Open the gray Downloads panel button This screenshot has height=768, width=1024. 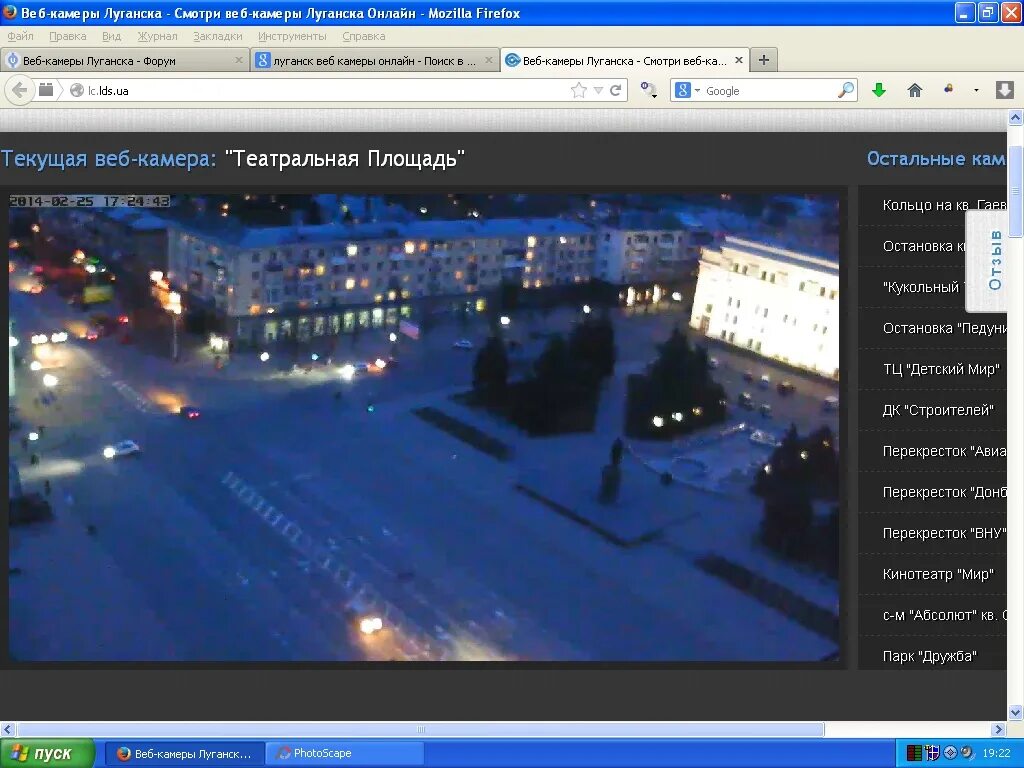(1004, 90)
